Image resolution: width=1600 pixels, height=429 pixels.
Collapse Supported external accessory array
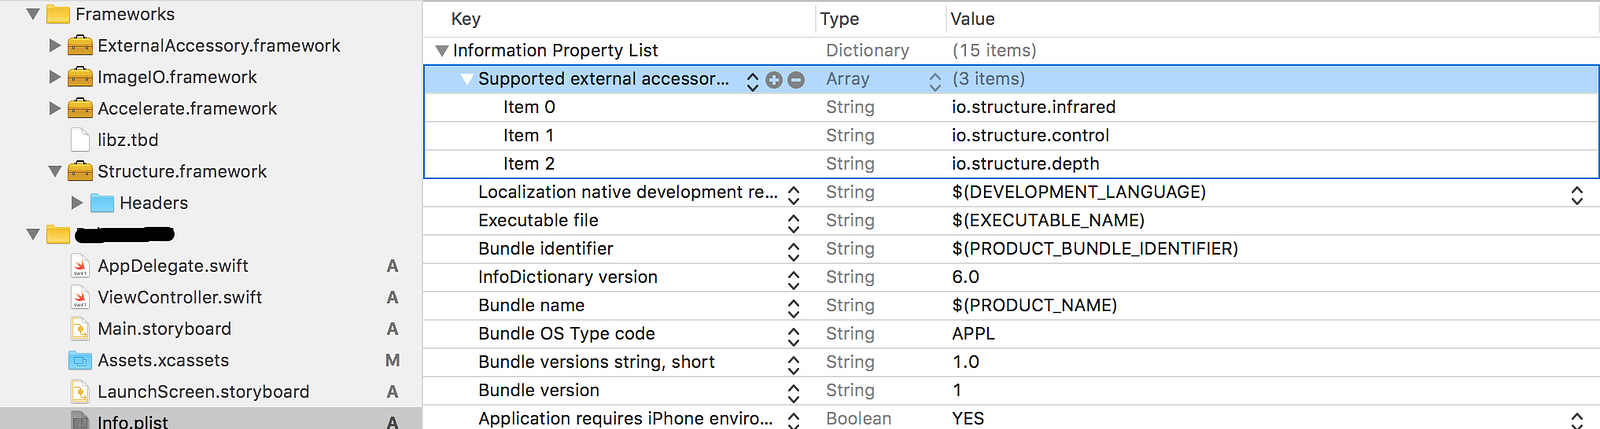(x=466, y=79)
